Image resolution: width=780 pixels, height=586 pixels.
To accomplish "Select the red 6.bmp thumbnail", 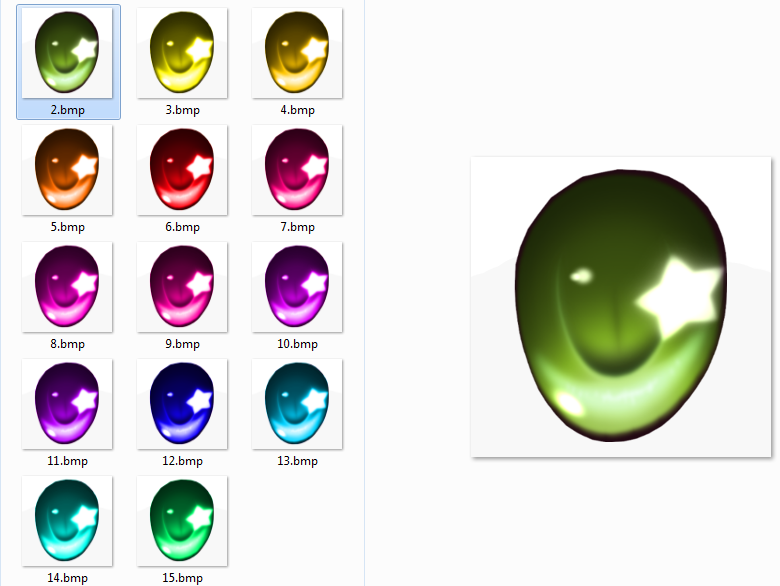I will coord(182,170).
